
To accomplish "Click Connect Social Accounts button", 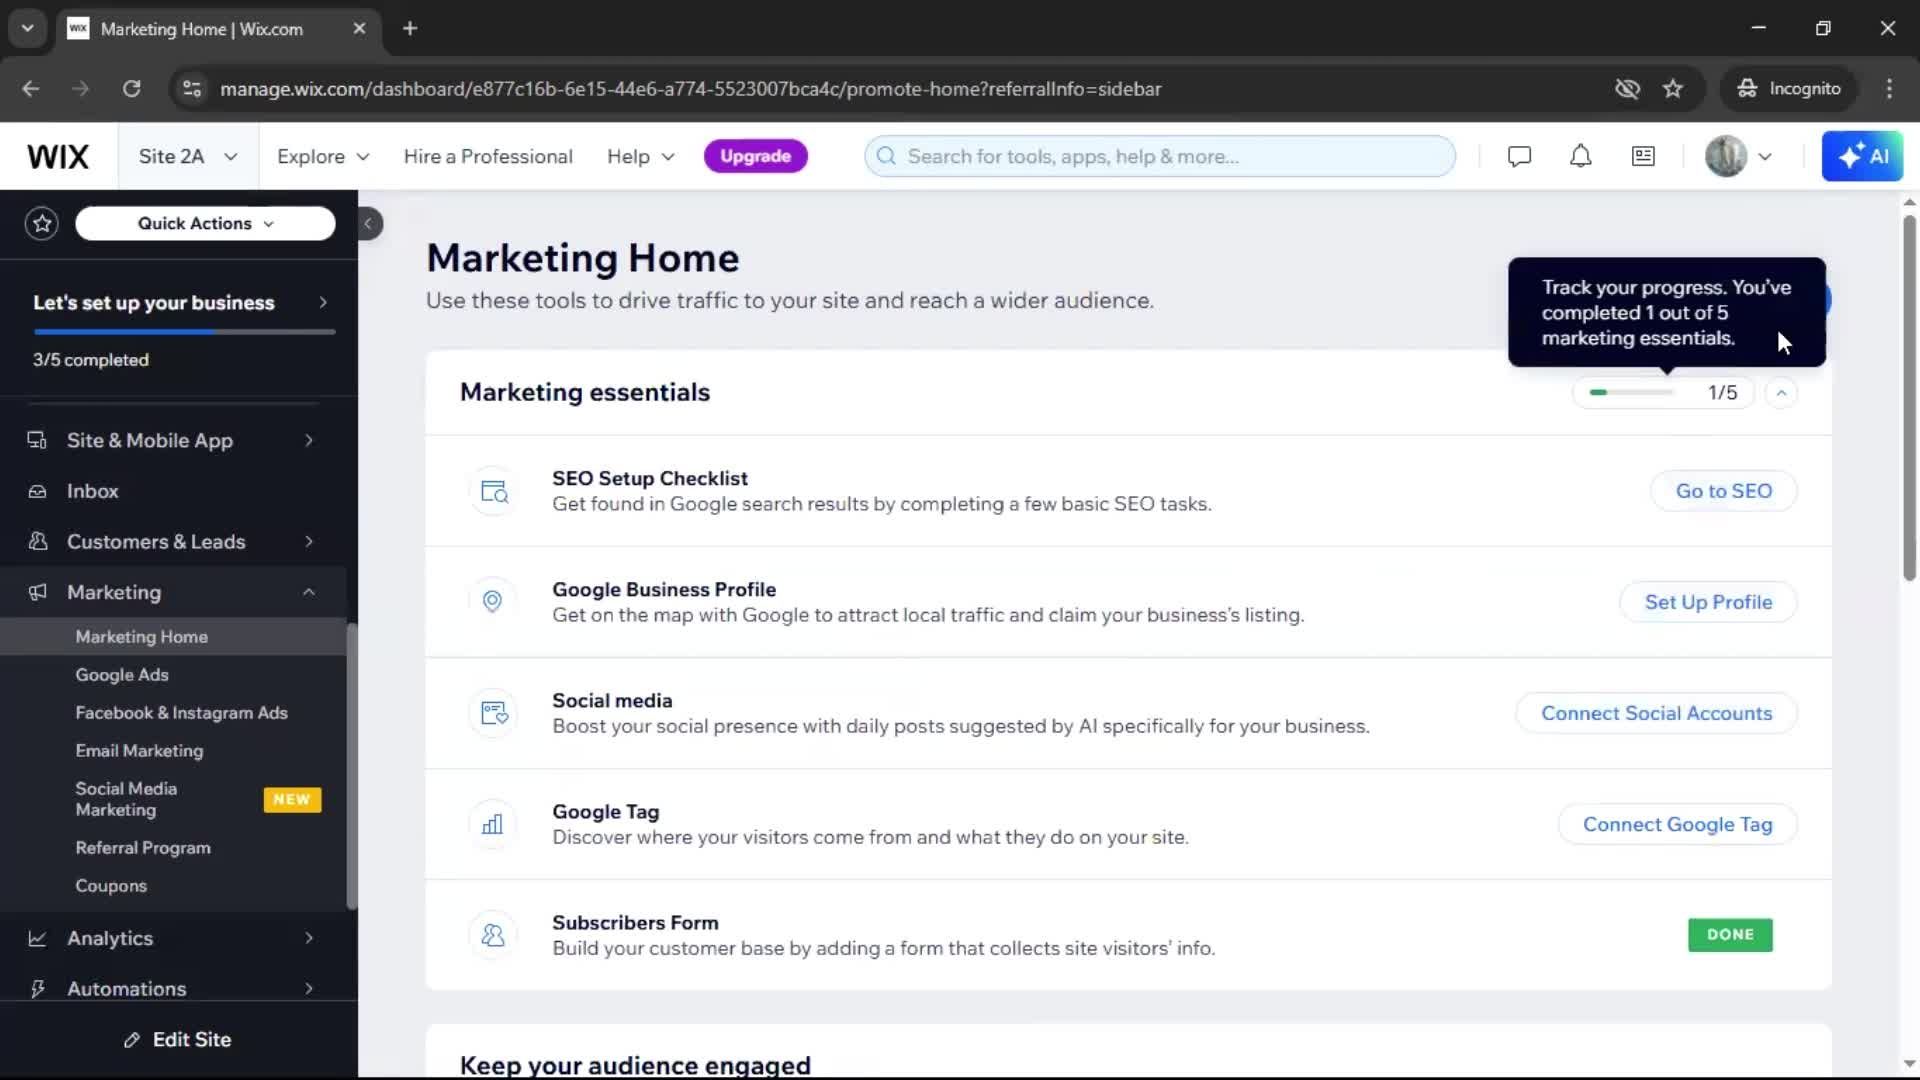I will [x=1656, y=713].
